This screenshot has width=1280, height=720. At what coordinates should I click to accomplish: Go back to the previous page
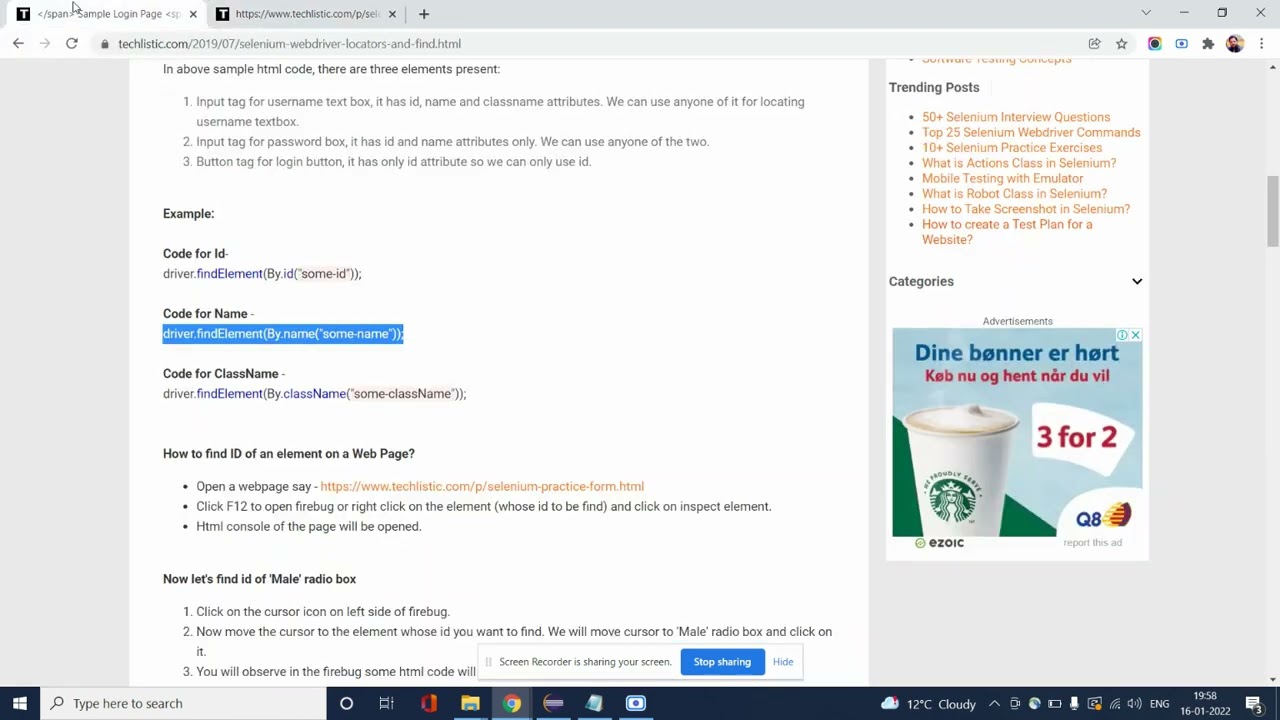point(18,44)
